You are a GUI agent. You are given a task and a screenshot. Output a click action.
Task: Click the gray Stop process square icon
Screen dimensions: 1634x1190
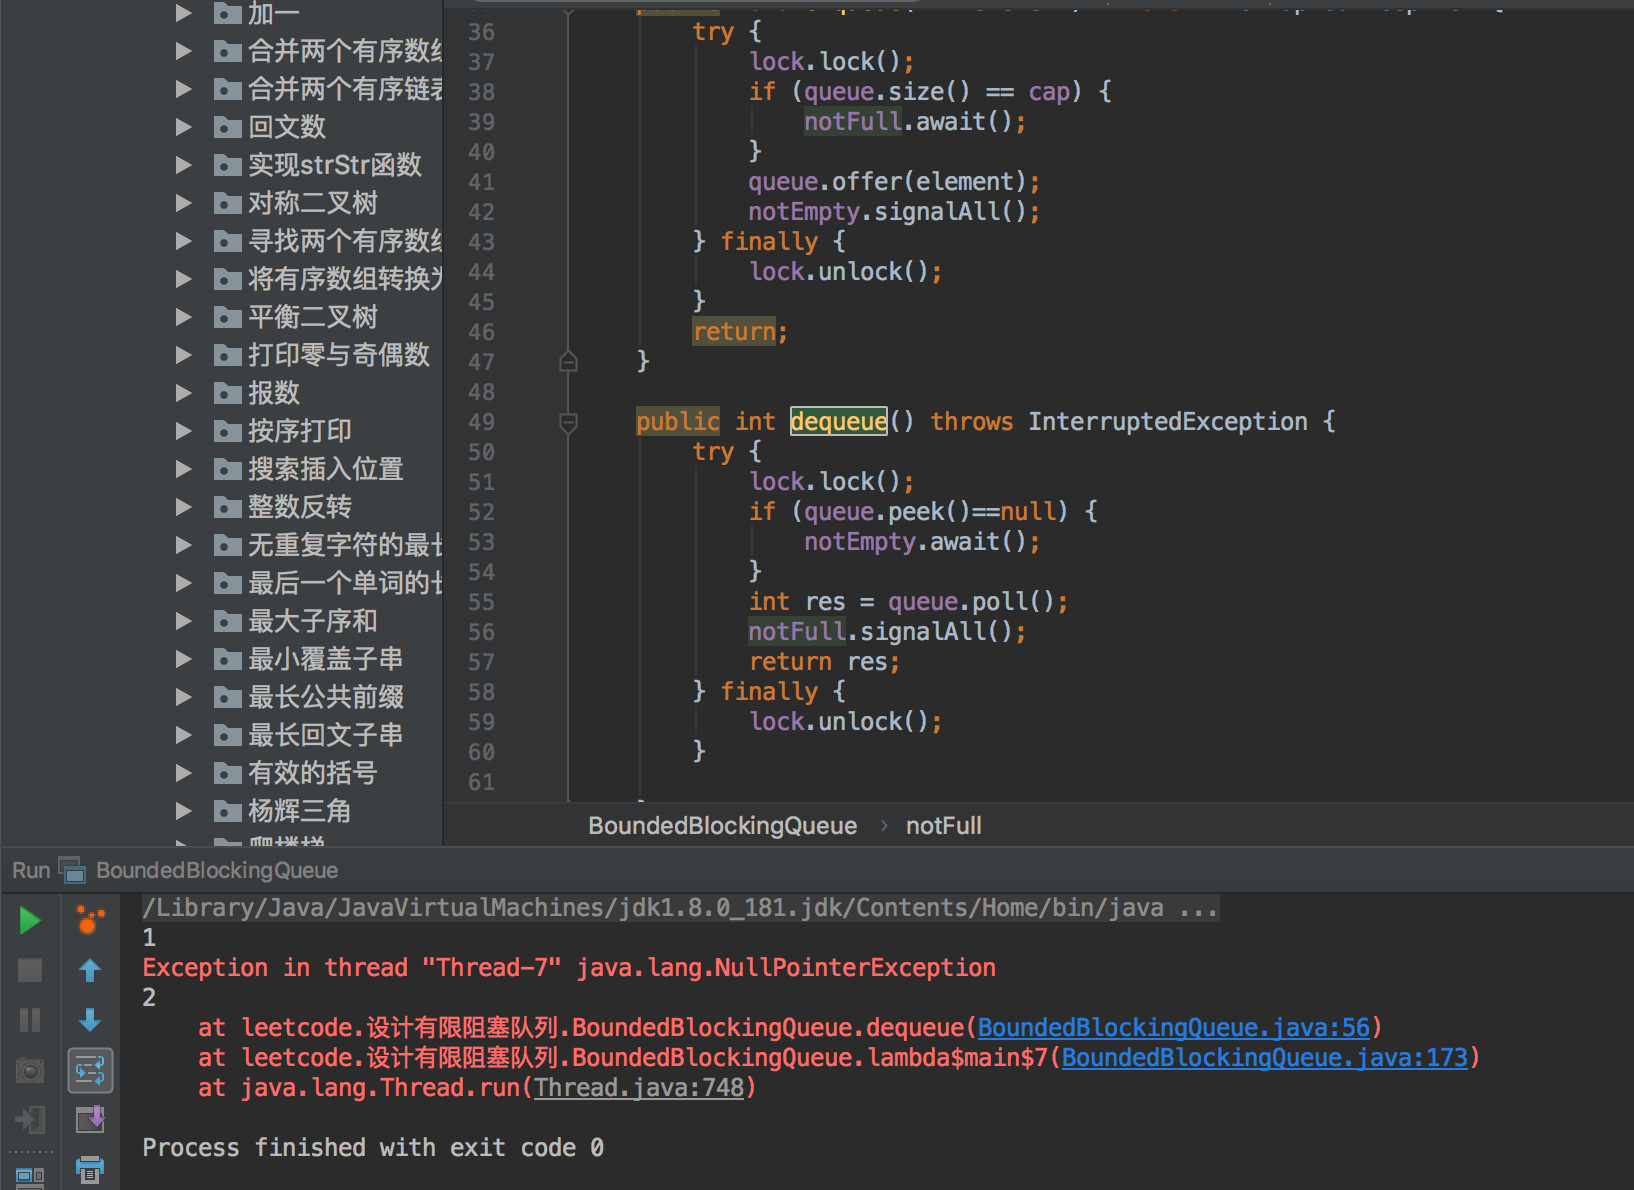[30, 970]
